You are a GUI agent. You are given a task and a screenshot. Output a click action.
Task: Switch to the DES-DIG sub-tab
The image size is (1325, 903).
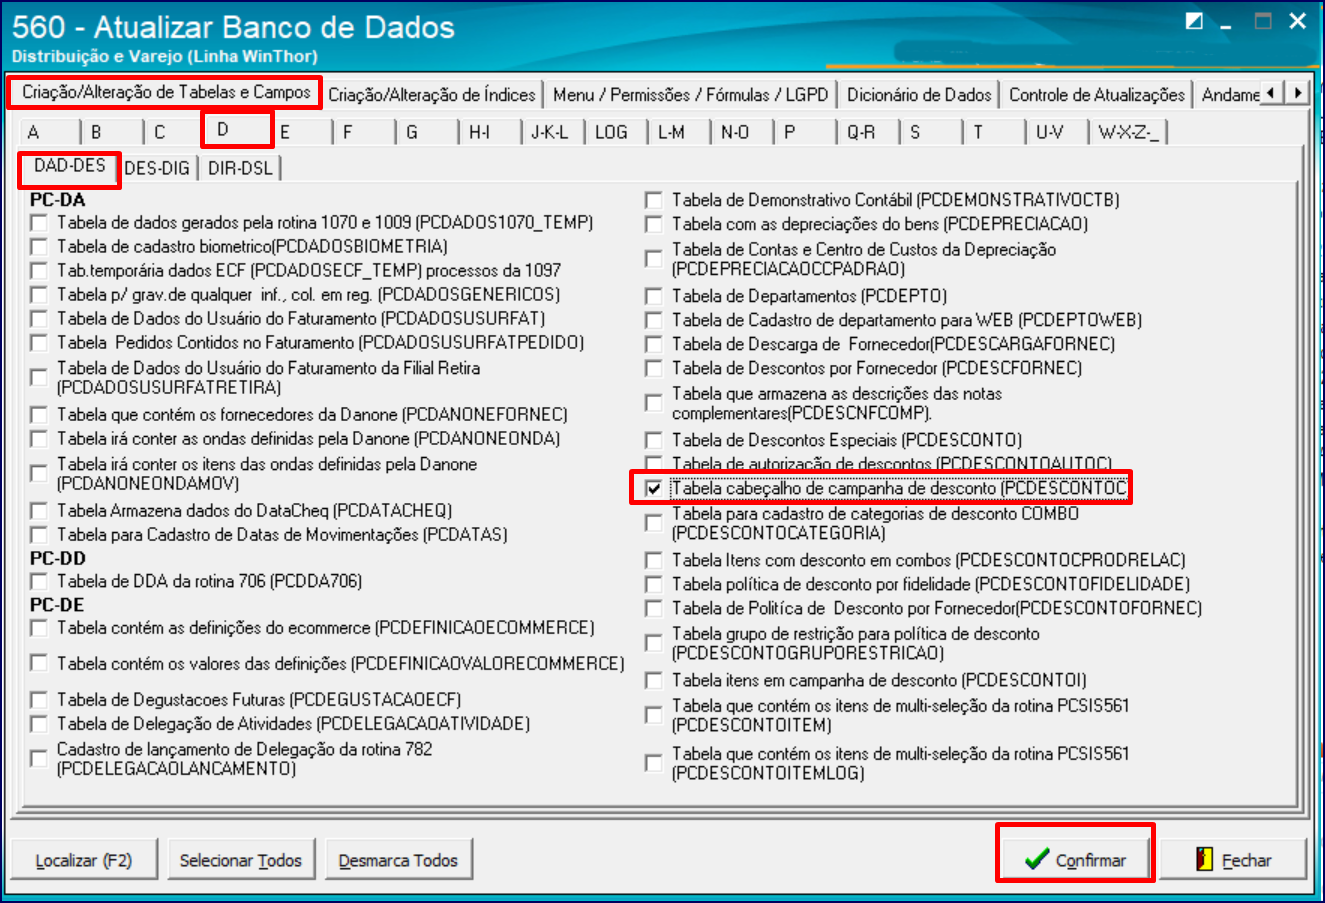[157, 168]
